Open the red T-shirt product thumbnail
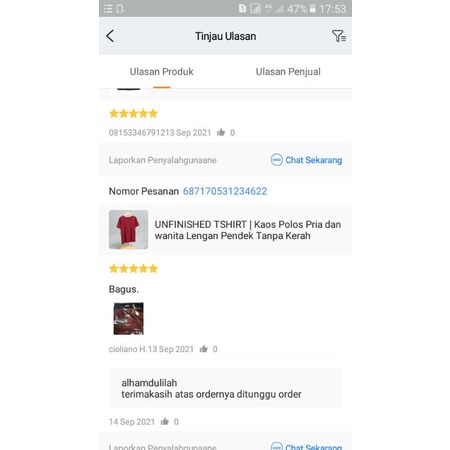This screenshot has width=450, height=450. pos(128,230)
